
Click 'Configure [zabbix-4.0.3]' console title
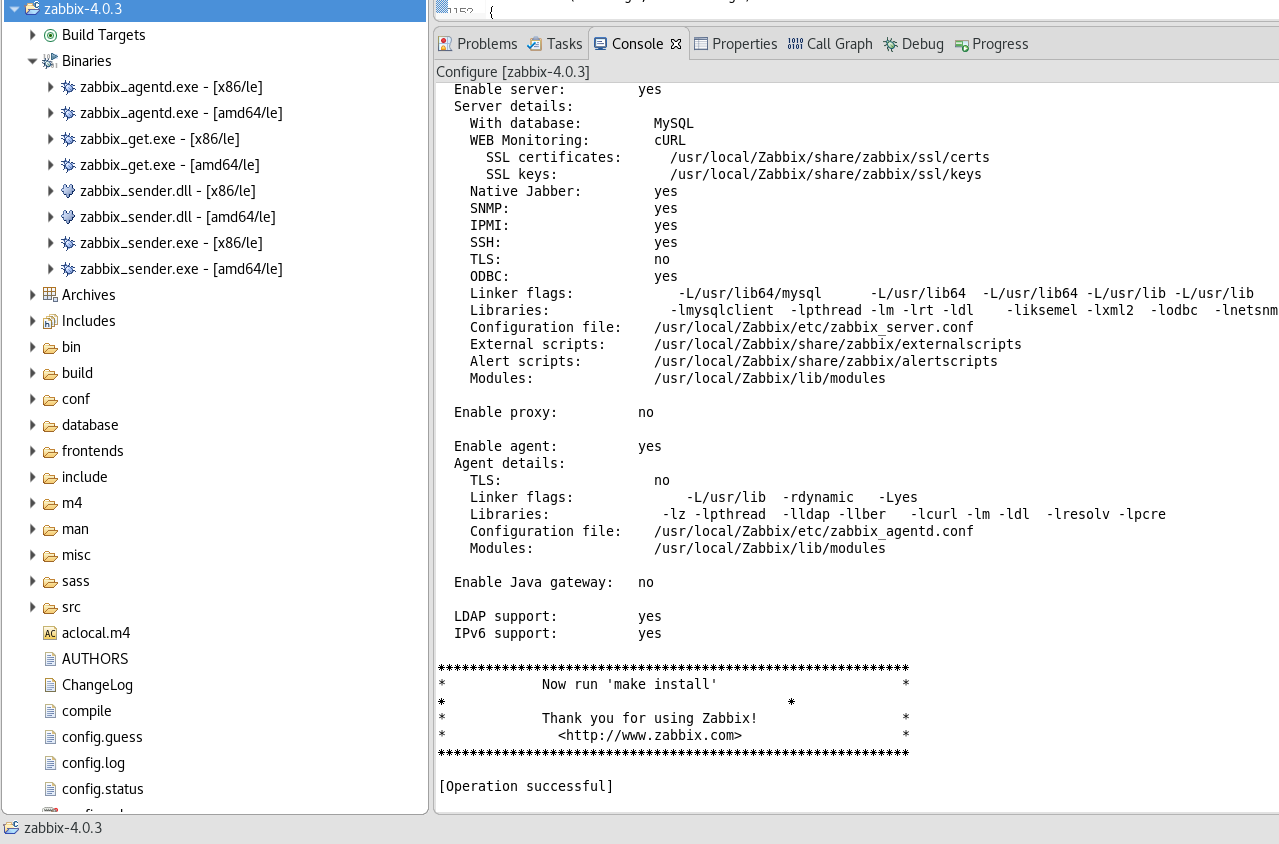[513, 72]
